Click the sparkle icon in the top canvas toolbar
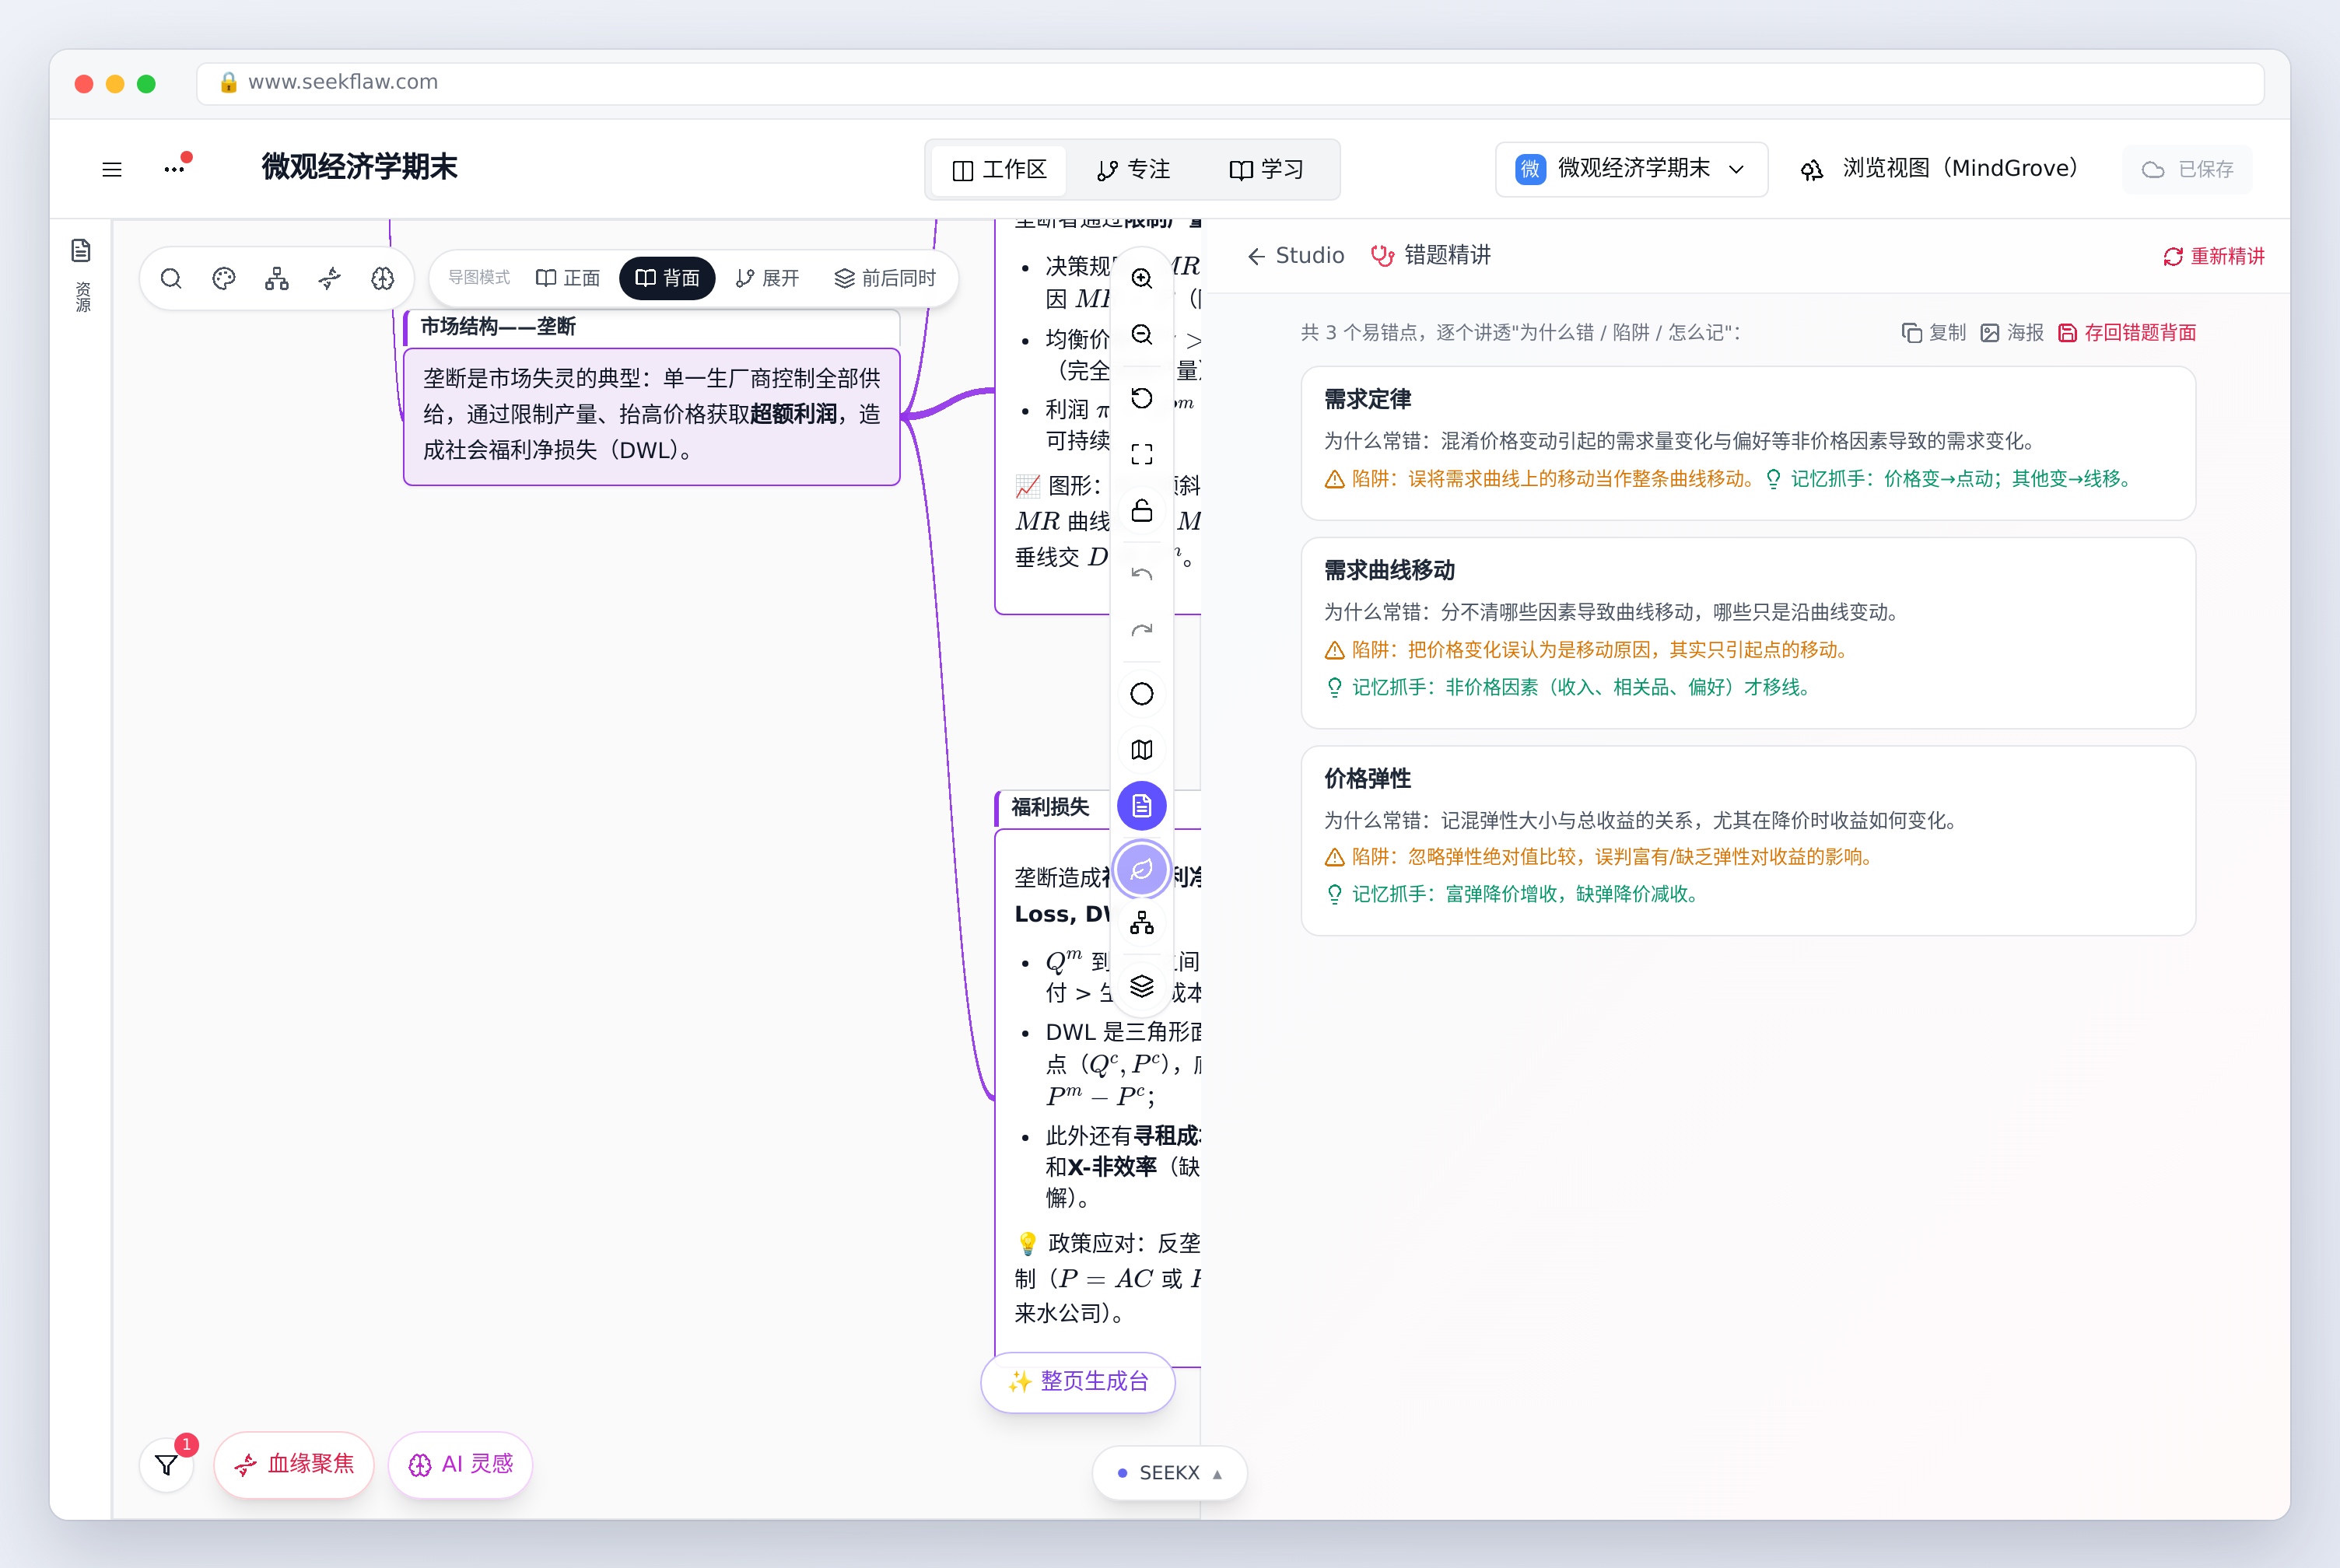The height and width of the screenshot is (1568, 2340). point(330,278)
